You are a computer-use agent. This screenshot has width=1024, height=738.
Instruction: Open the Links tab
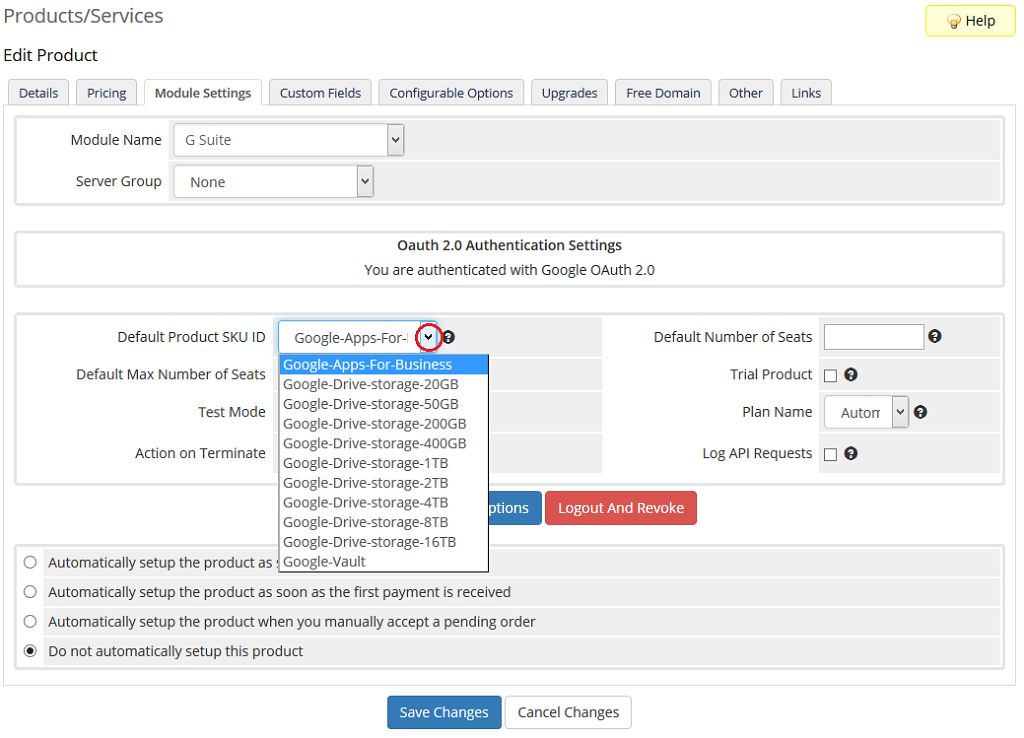[806, 93]
